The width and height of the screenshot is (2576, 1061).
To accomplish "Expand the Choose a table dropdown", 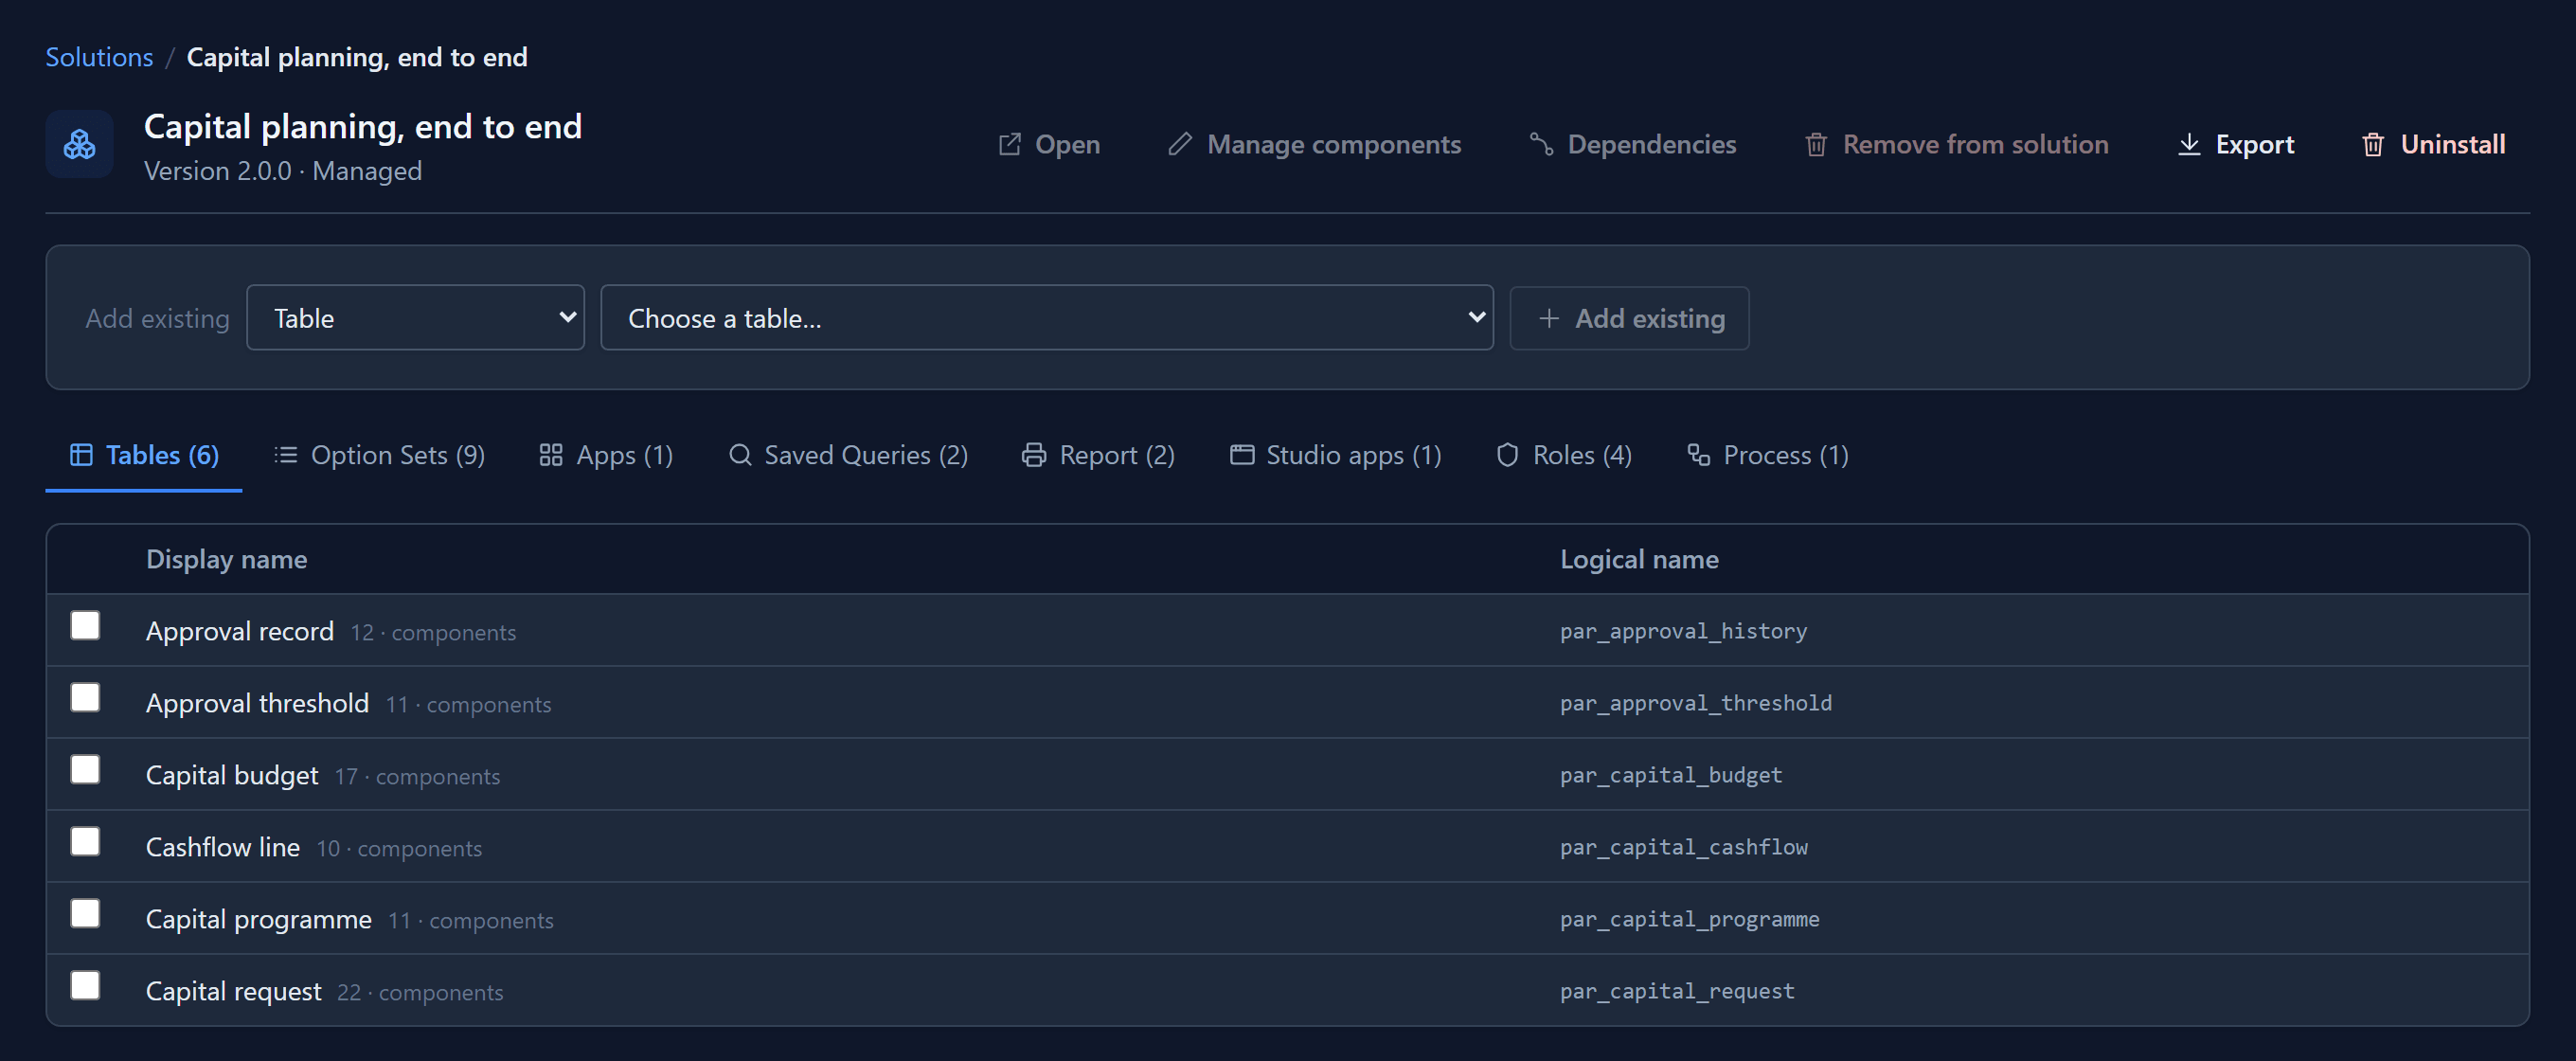I will [x=1046, y=318].
